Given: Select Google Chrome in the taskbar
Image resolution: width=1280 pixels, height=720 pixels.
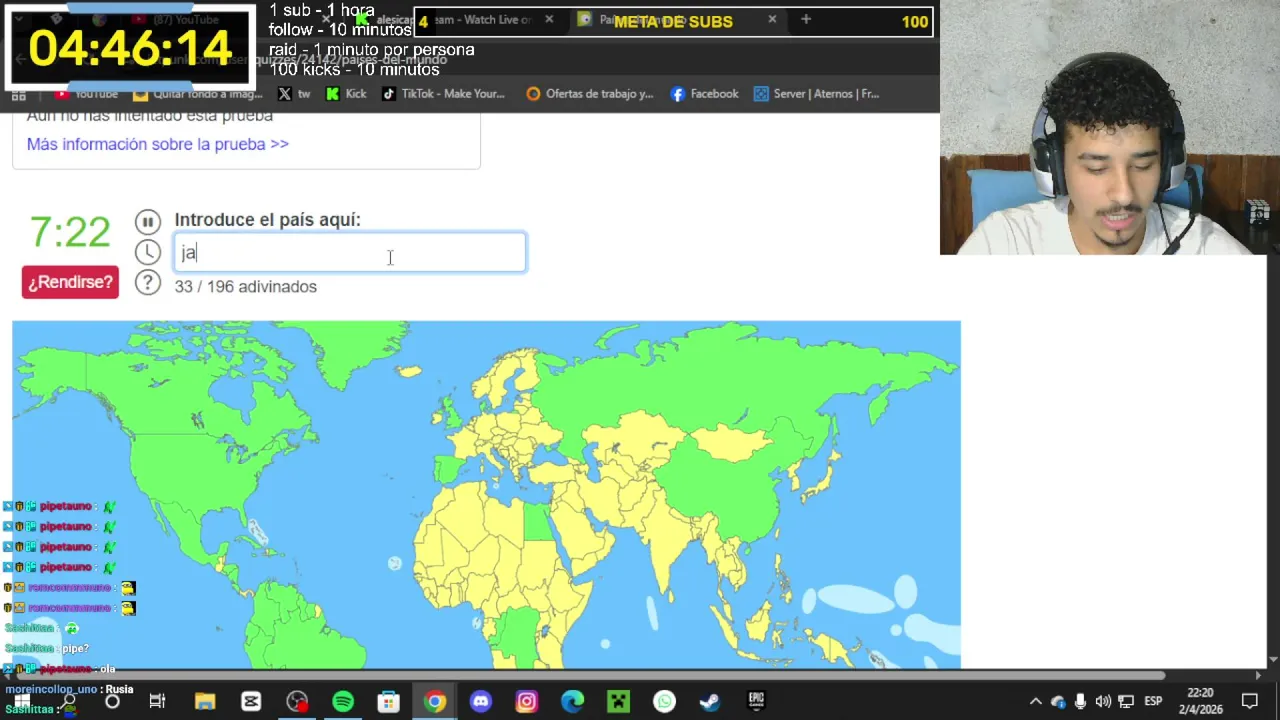Looking at the screenshot, I should 434,702.
